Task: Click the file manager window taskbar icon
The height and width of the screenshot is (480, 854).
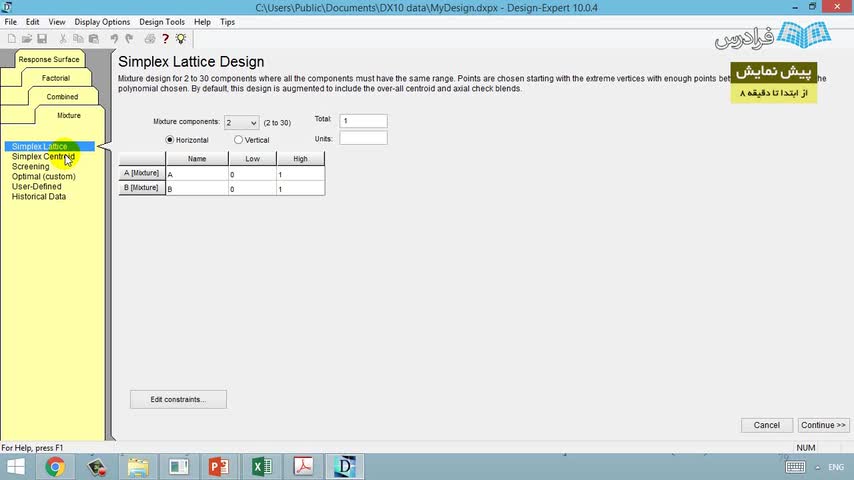Action: [x=178, y=467]
